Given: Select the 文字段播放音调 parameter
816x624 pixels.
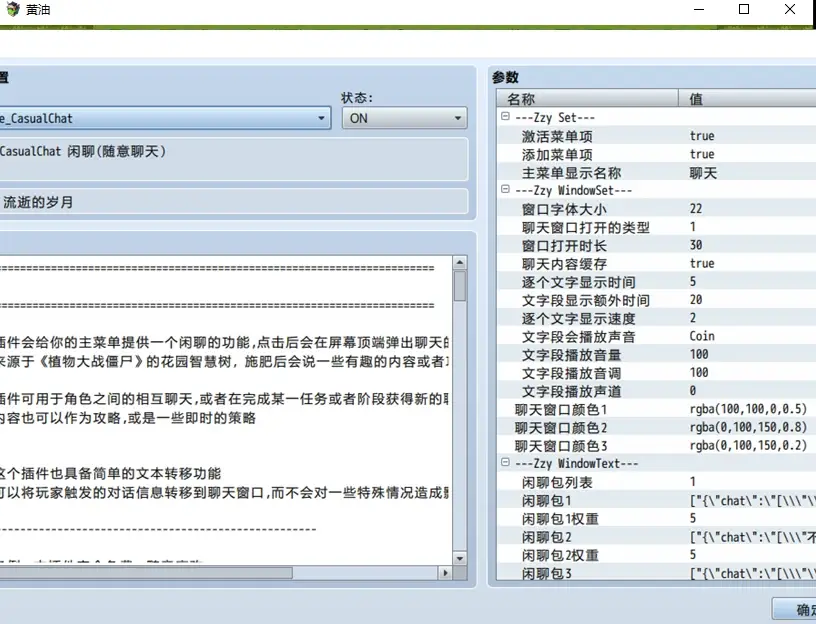Looking at the screenshot, I should click(657, 373).
